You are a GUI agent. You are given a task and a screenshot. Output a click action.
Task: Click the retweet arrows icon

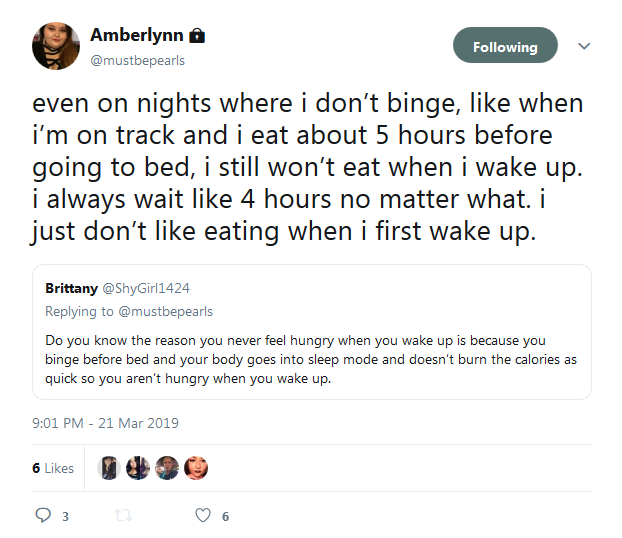123,515
